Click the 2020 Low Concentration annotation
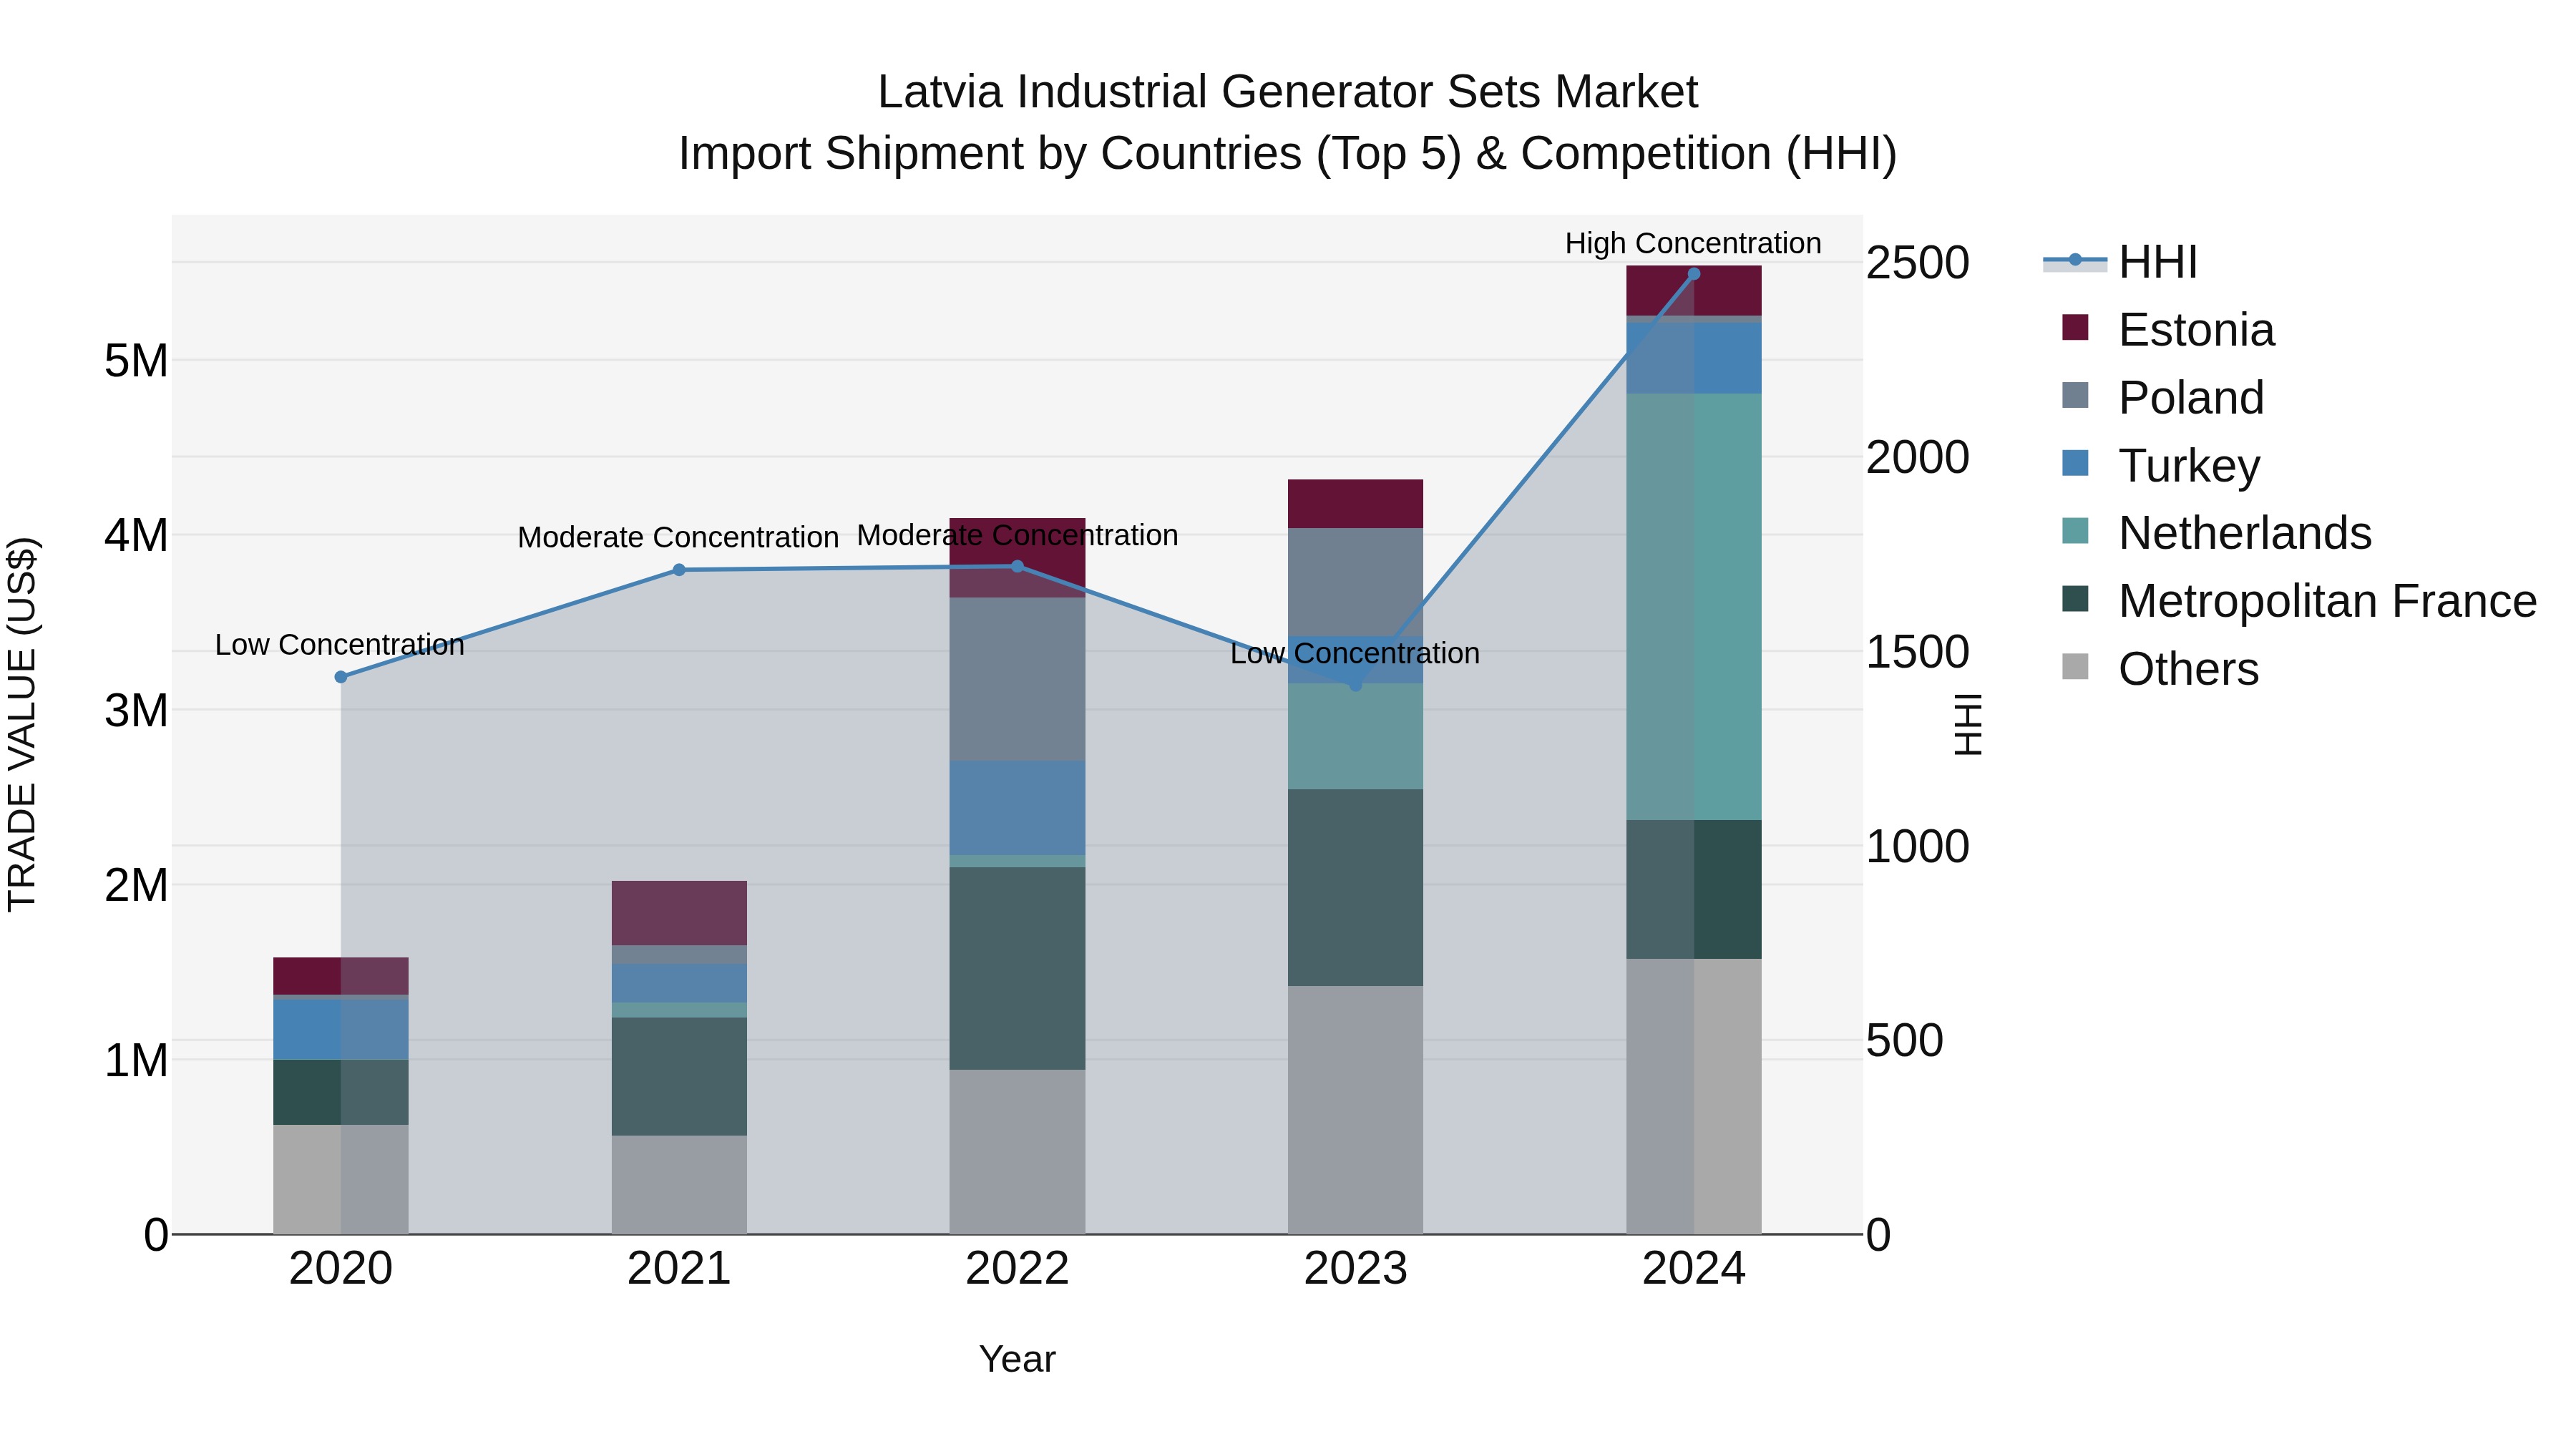Viewport: 2576px width, 1449px height. tap(340, 645)
